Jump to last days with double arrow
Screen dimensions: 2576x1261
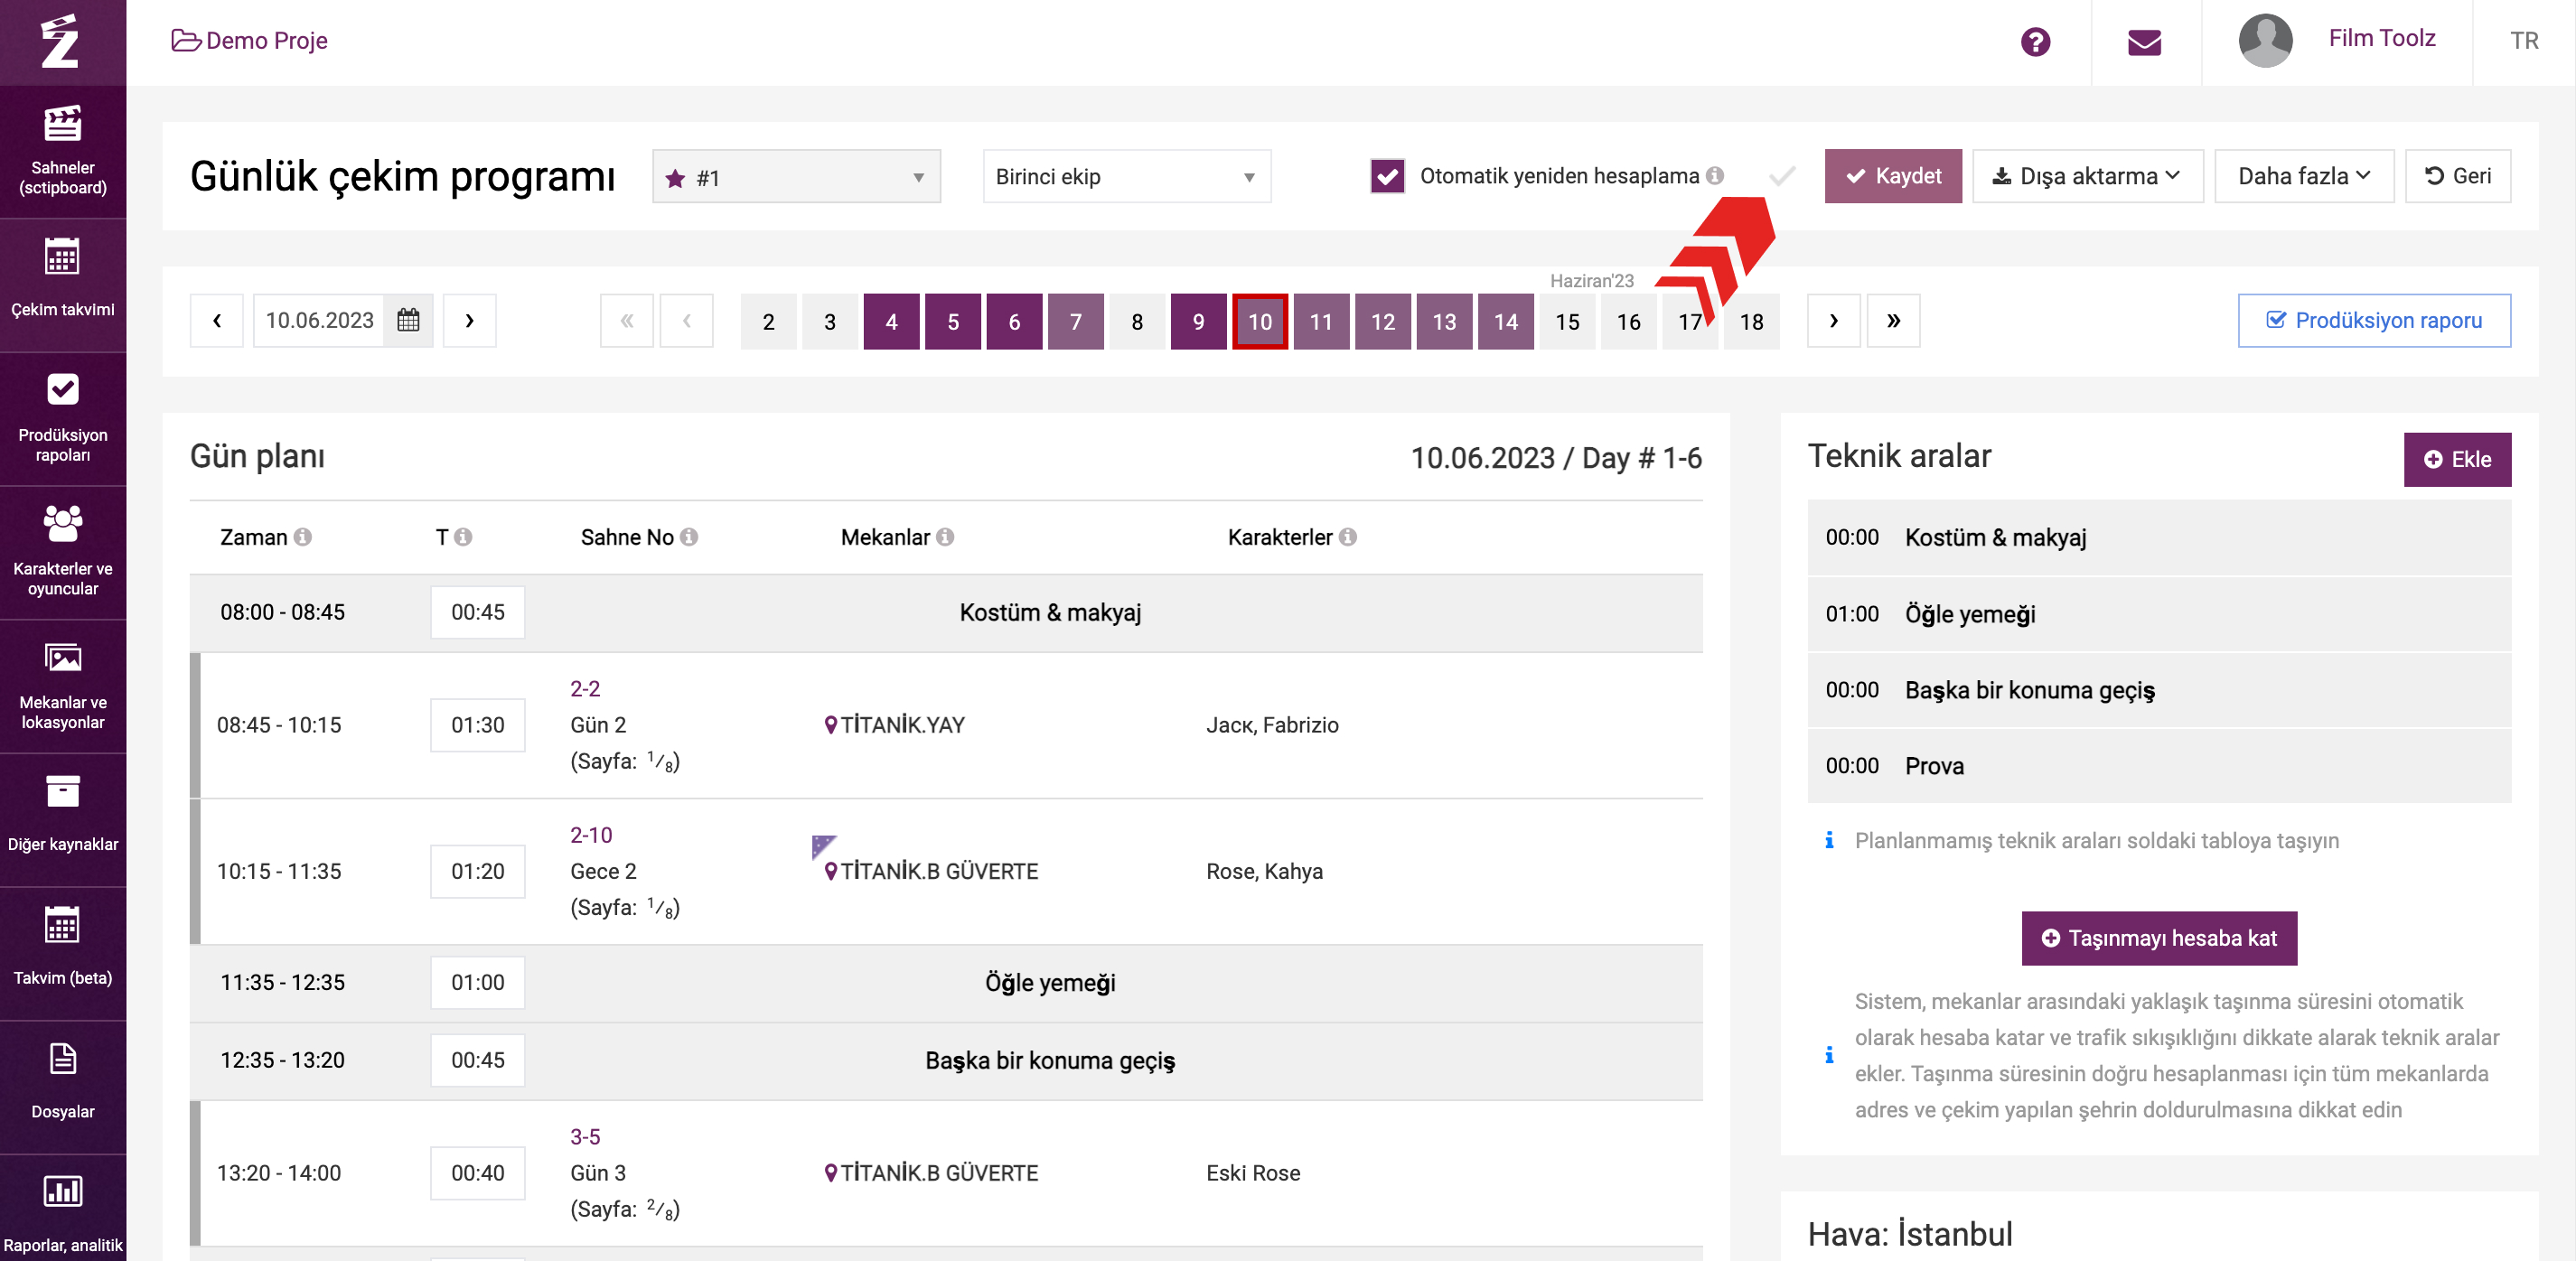1893,320
